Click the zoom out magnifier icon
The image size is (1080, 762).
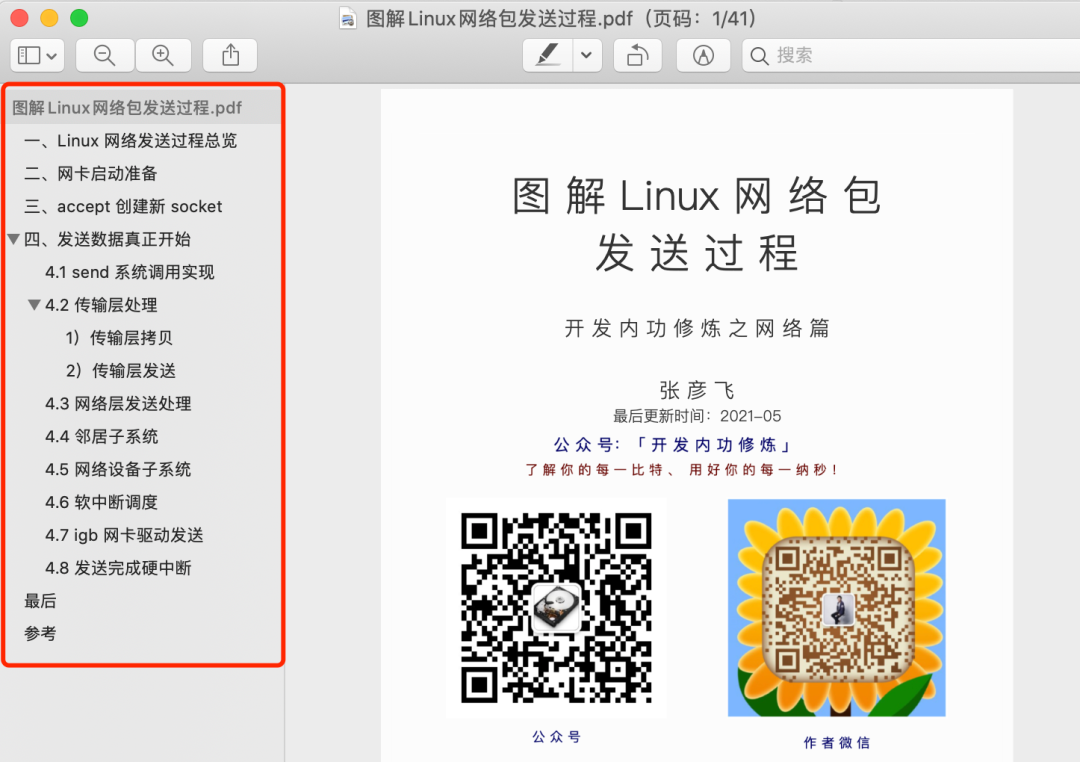click(105, 55)
